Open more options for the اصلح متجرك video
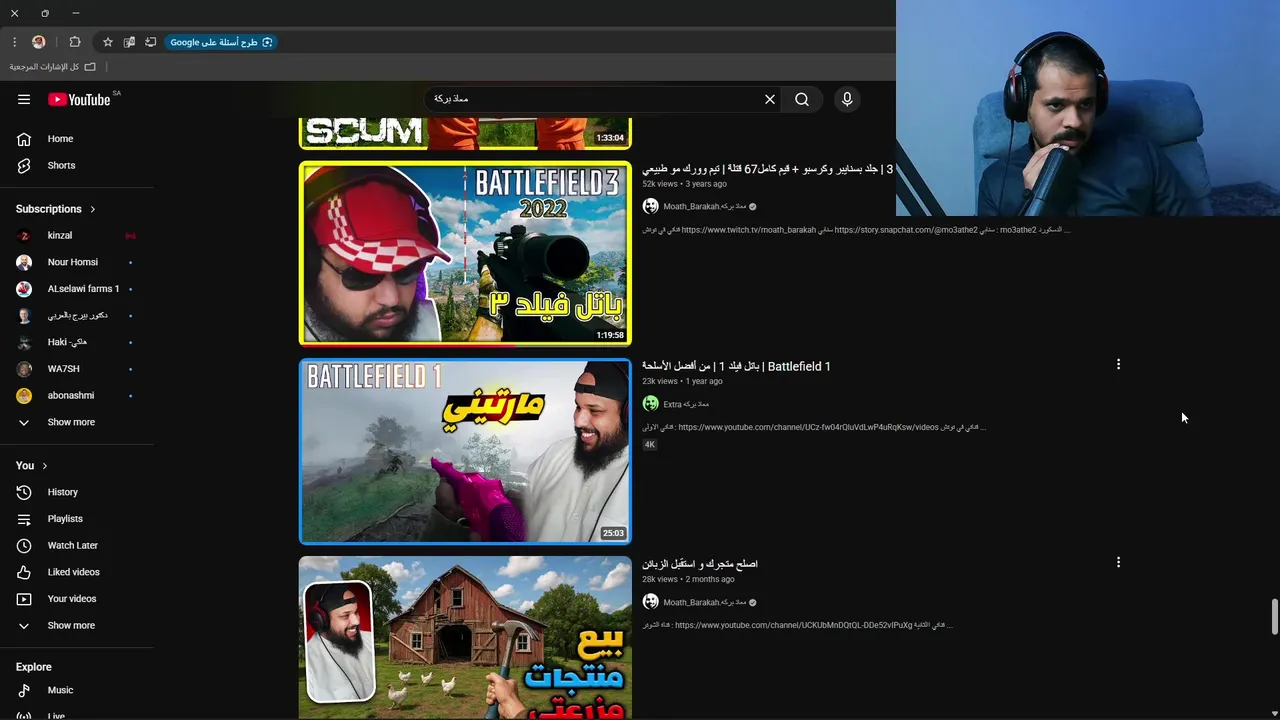The height and width of the screenshot is (720, 1280). 1118,563
